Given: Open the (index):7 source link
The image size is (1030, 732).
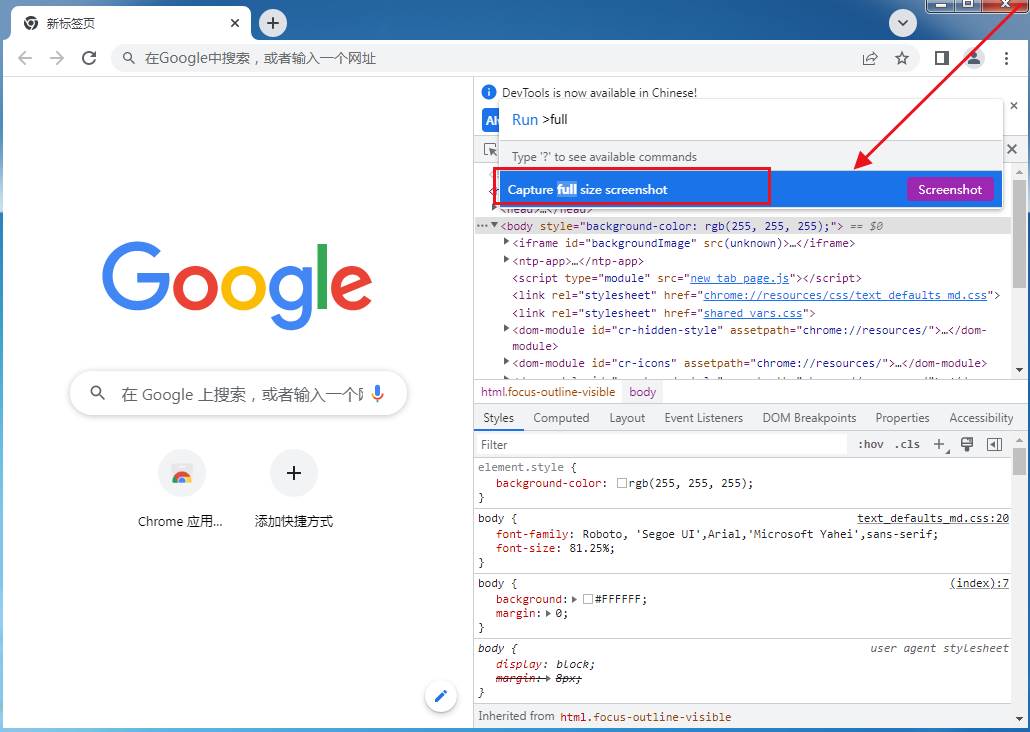Looking at the screenshot, I should [979, 583].
